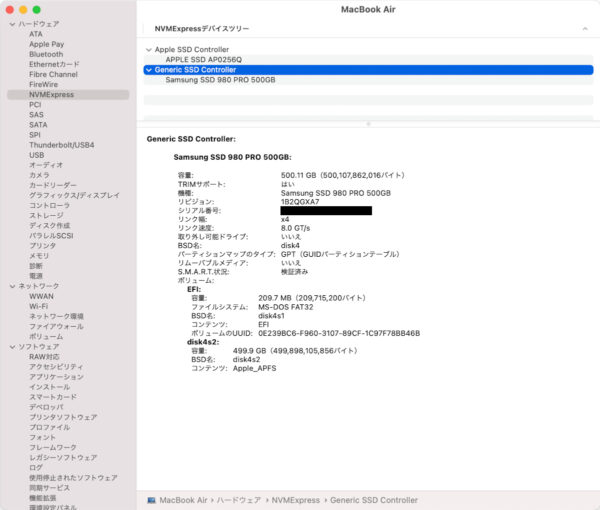Select Samsung SSD 980 PRO 500GB row
Image resolution: width=600 pixels, height=510 pixels.
coord(368,80)
